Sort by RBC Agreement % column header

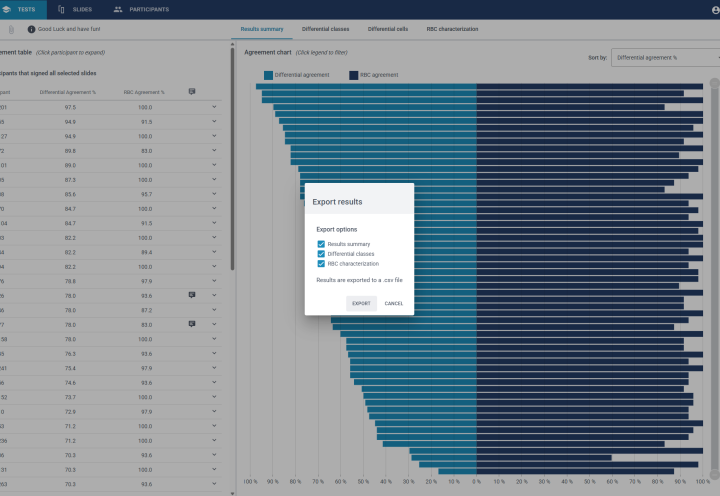tap(144, 92)
